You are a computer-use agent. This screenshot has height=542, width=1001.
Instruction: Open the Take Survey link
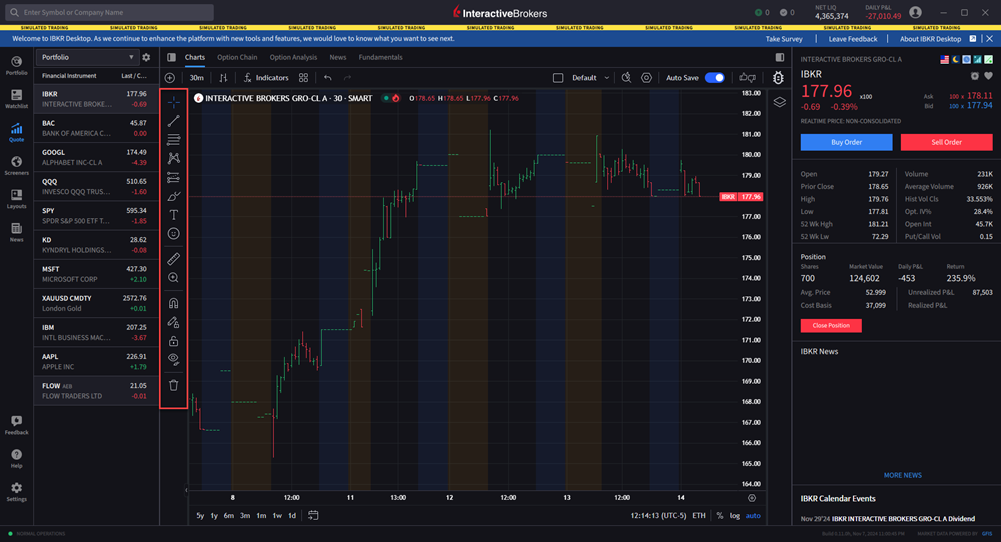tap(784, 39)
